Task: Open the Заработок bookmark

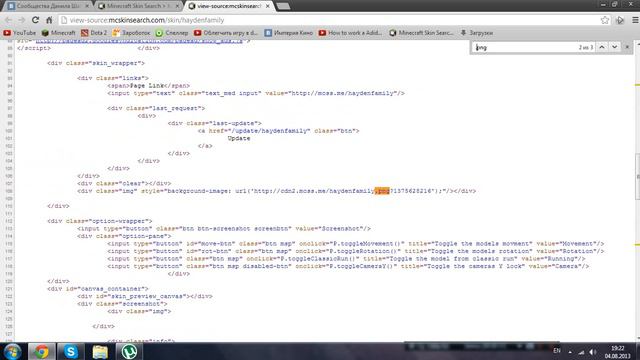Action: (131, 33)
